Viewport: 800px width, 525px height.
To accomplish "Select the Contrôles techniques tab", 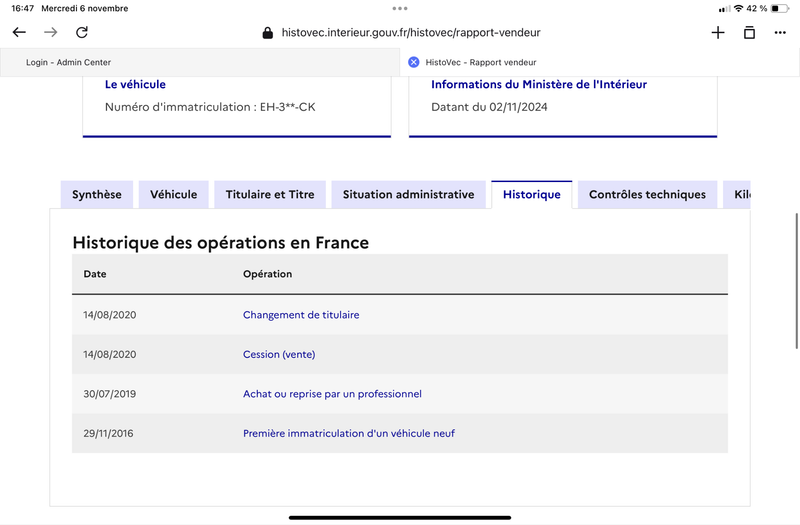I will tap(647, 194).
